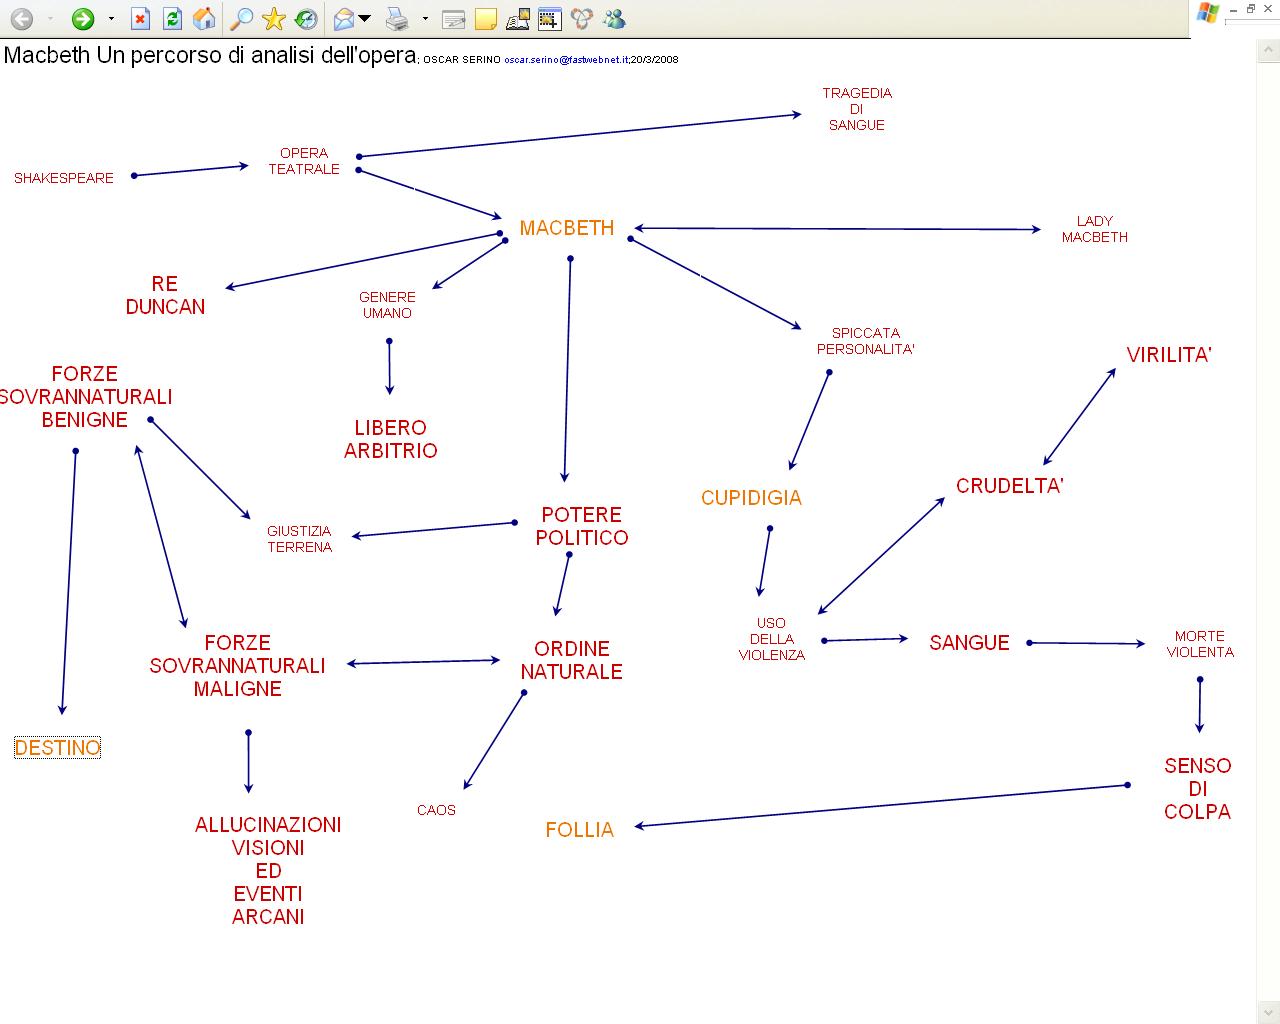Open Favorites with the star icon
1280x1024 pixels.
273,19
